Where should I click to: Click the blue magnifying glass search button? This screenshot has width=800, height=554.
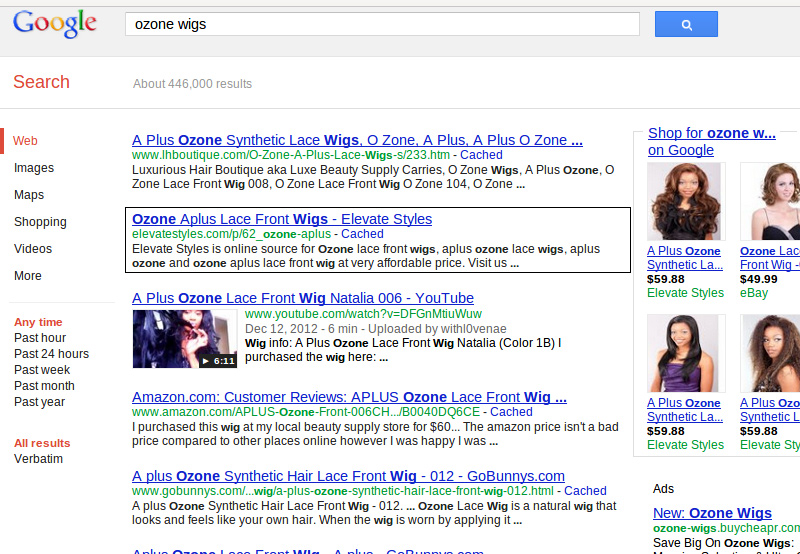(686, 24)
